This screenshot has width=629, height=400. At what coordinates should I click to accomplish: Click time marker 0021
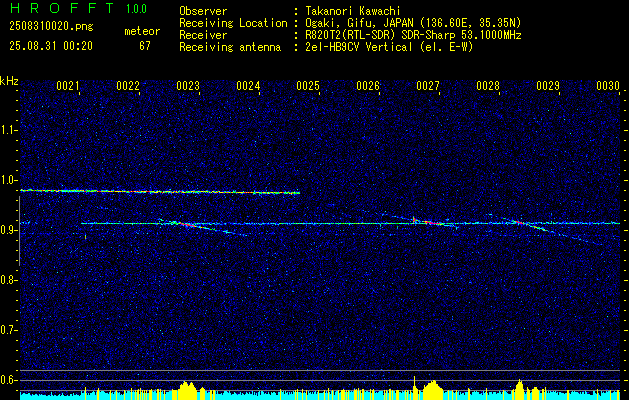[67, 85]
